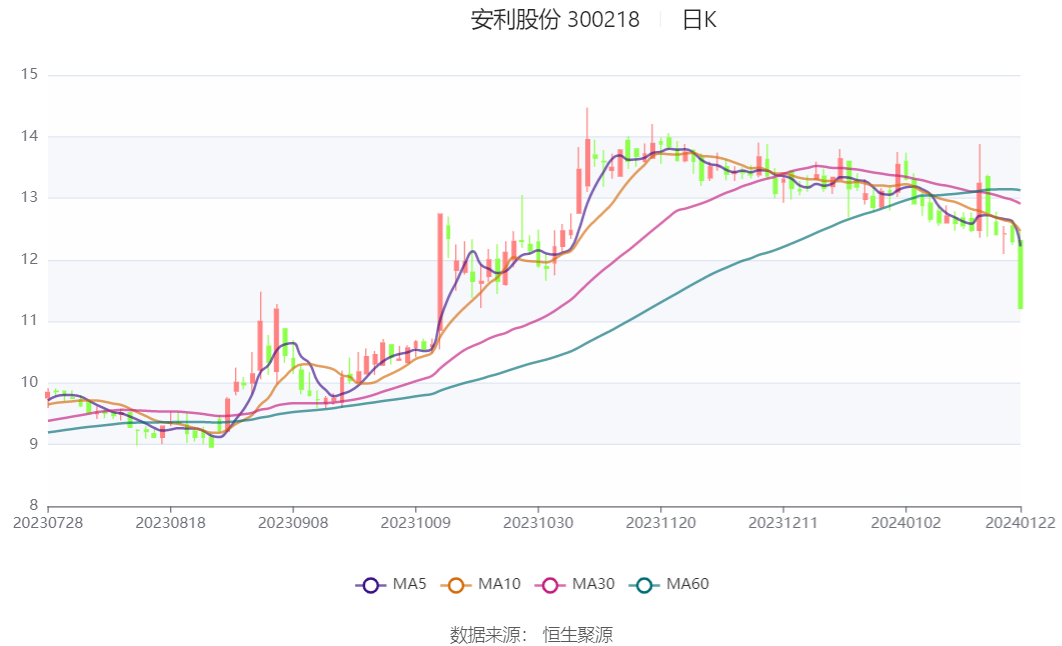The height and width of the screenshot is (646, 1062).
Task: Click the 20240102 x-axis date label
Action: click(906, 523)
